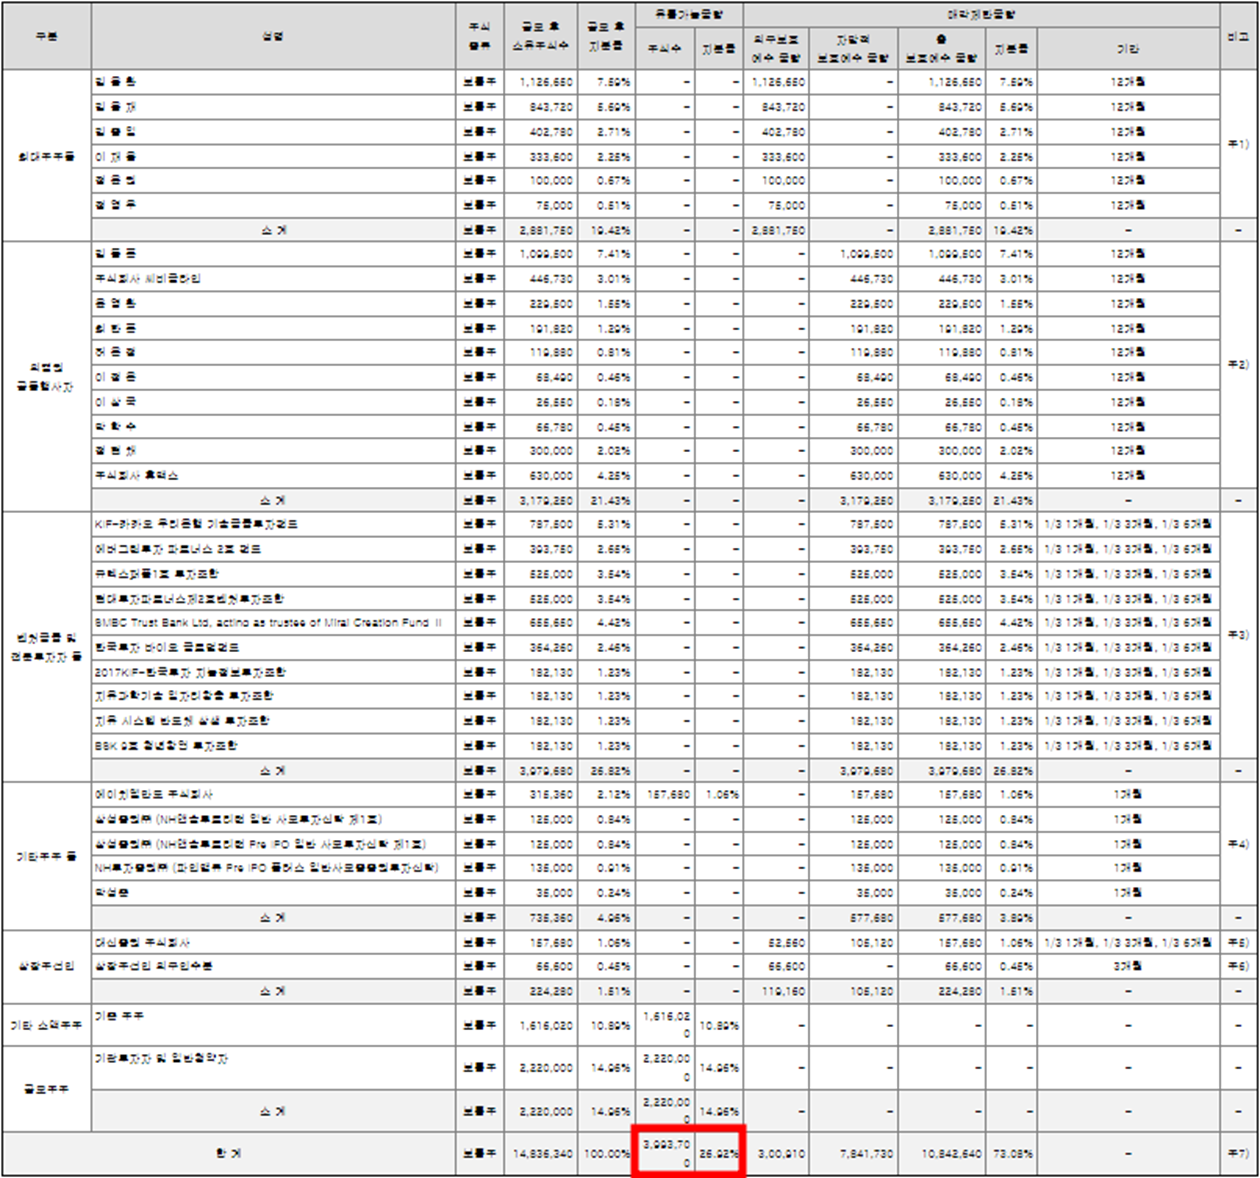Click footnote marker 주3) in remarks column

1238,635
